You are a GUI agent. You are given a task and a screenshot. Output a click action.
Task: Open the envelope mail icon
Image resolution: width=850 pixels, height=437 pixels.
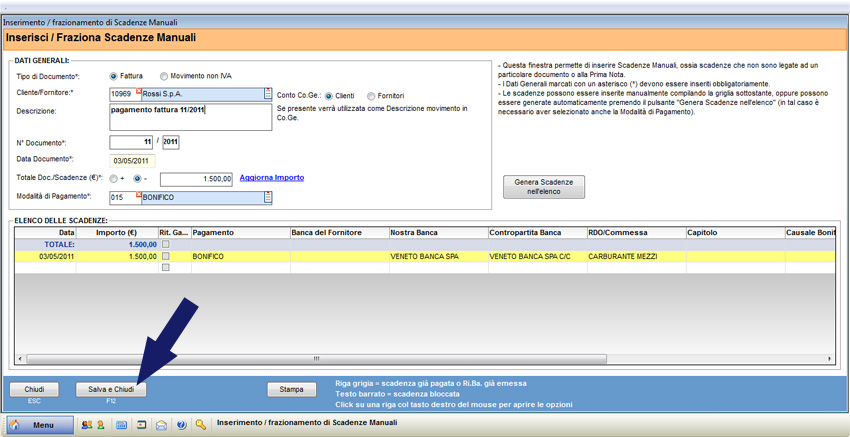coord(161,425)
